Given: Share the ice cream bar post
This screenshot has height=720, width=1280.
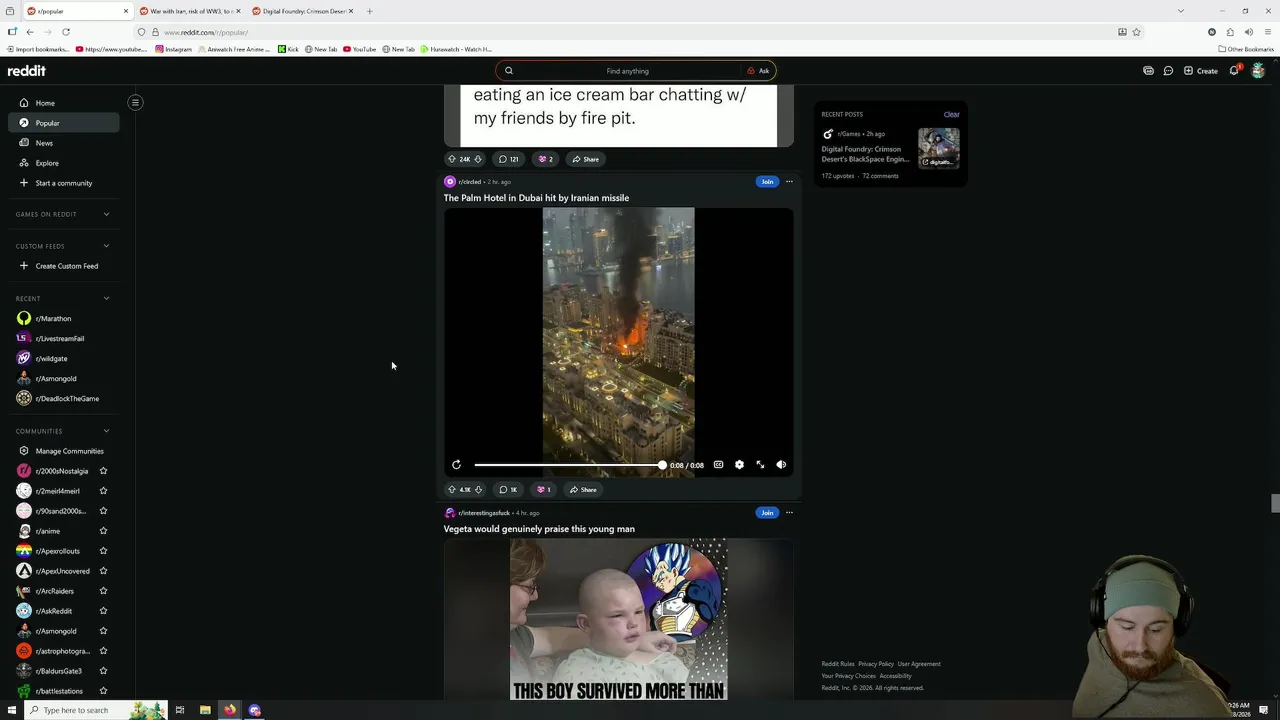Looking at the screenshot, I should (585, 159).
